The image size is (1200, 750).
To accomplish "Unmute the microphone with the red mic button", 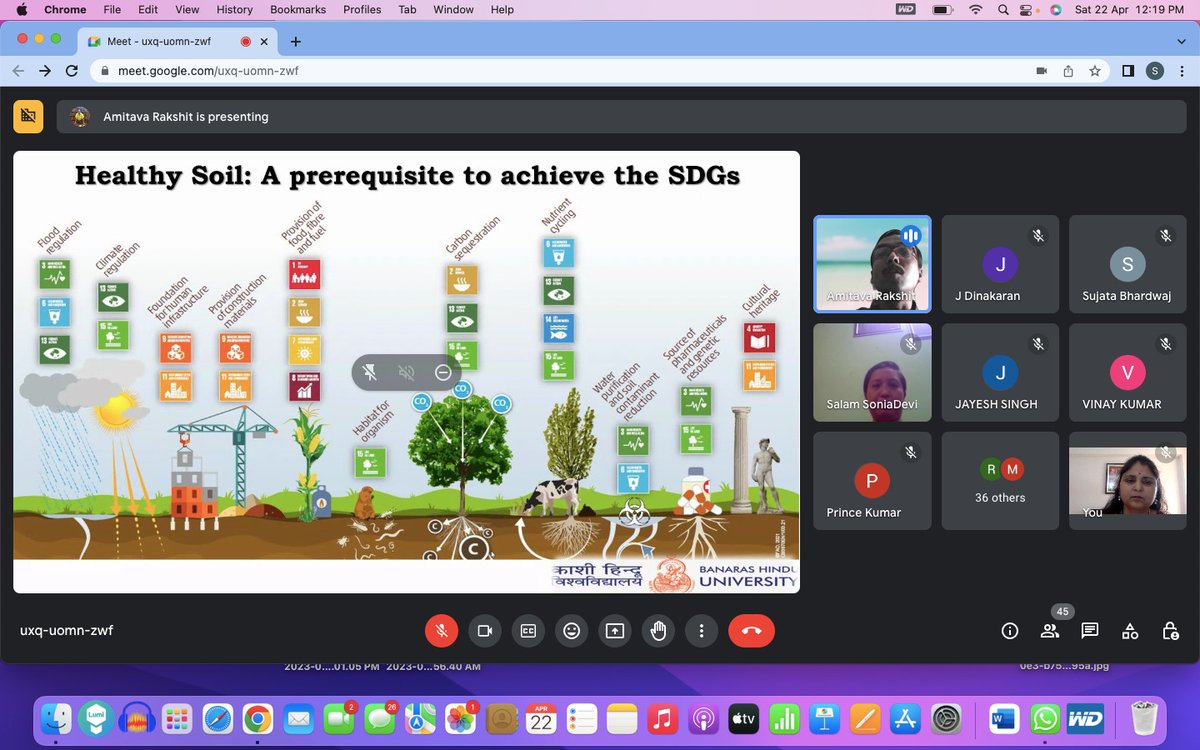I will (x=441, y=631).
